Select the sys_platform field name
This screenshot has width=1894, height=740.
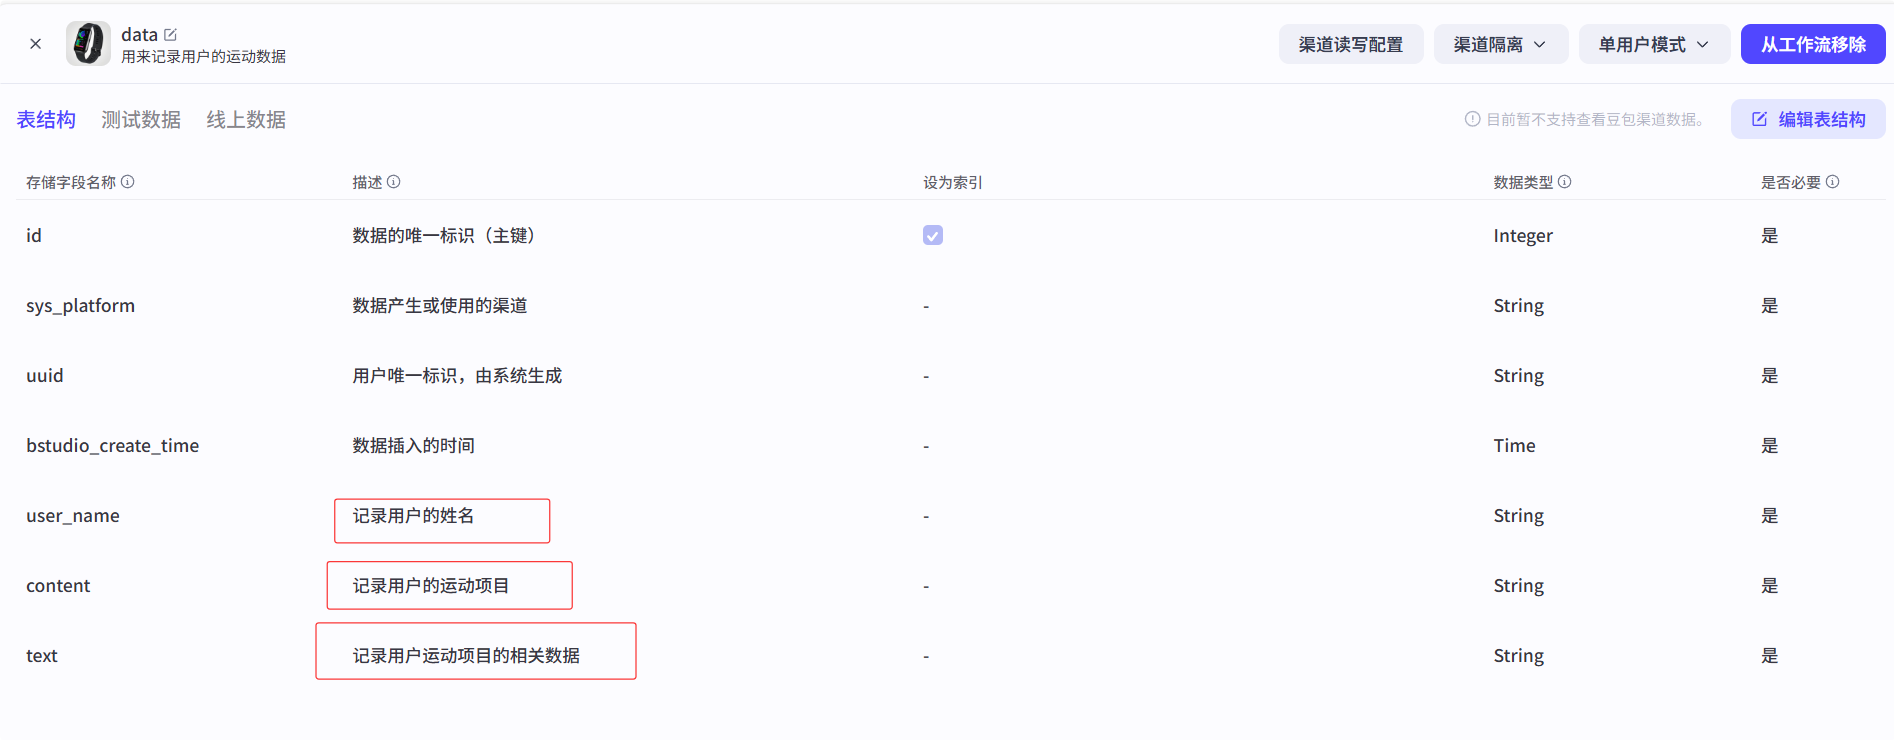(80, 306)
